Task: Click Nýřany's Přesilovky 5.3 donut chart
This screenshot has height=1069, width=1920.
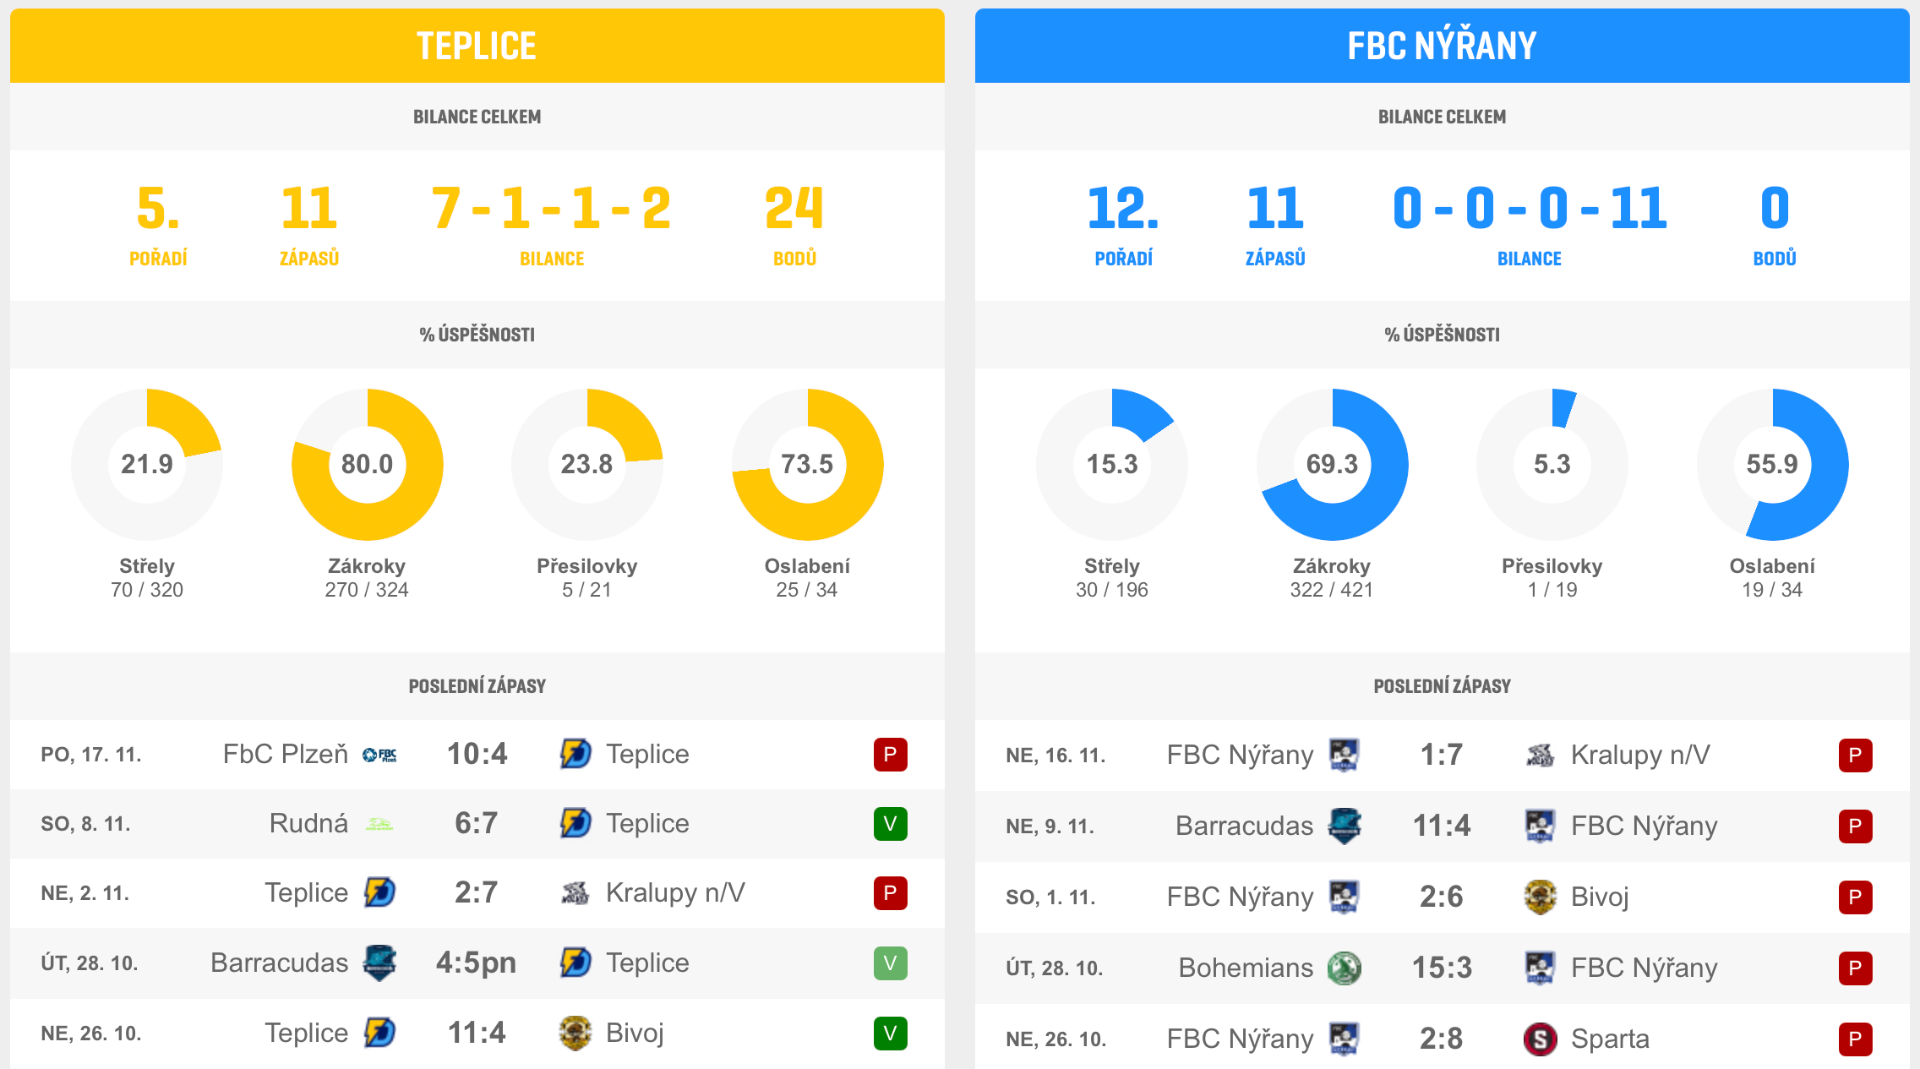Action: [x=1552, y=465]
